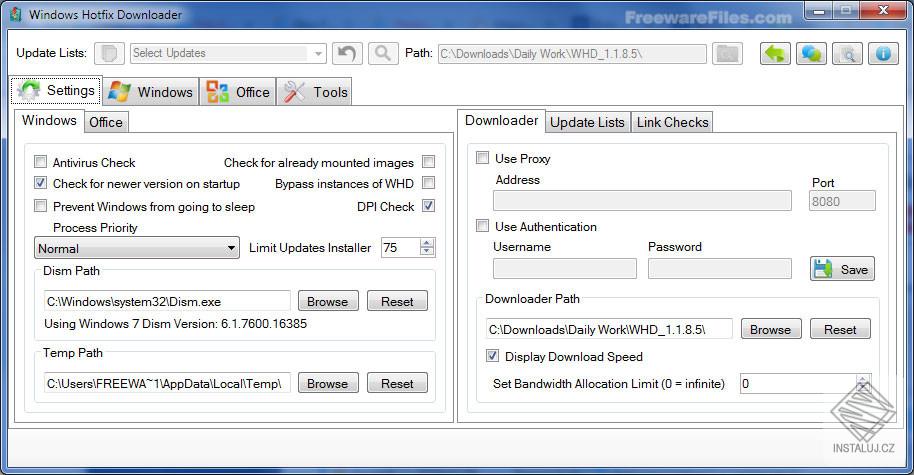Switch to the Link Checks sub-tab
This screenshot has height=475, width=914.
(672, 122)
